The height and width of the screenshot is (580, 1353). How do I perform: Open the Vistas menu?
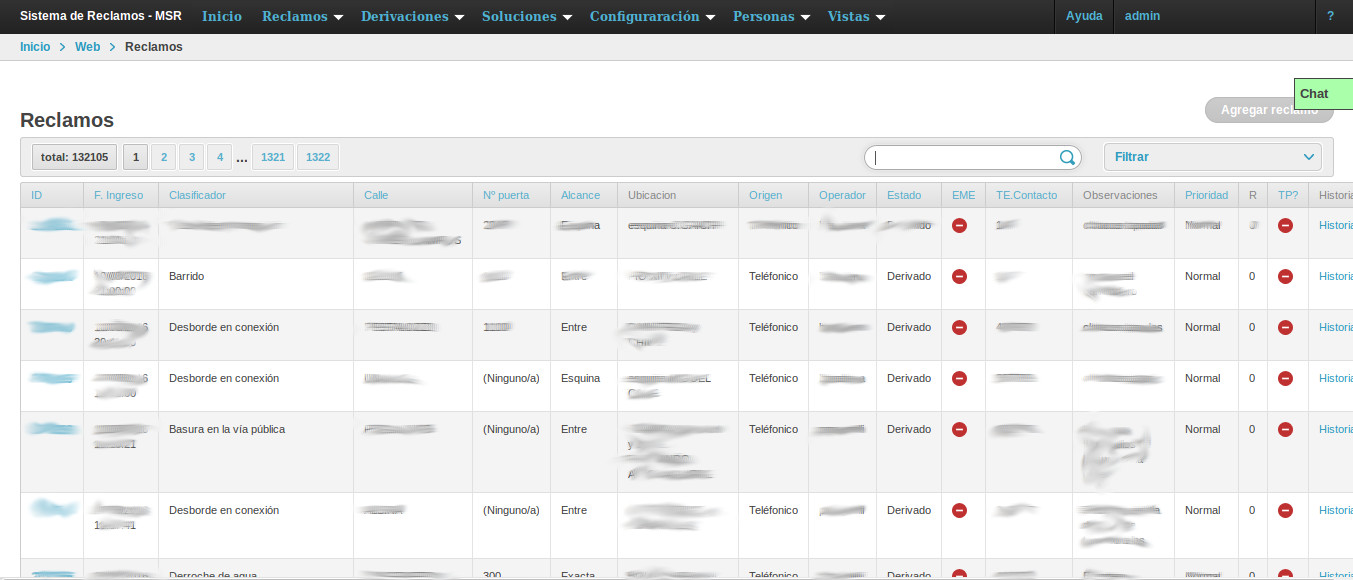click(855, 17)
